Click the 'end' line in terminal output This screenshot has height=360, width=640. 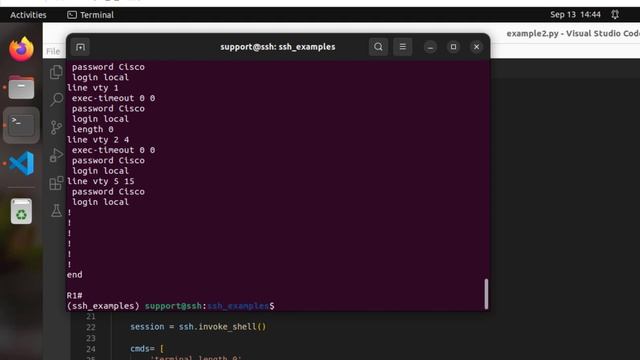tap(75, 275)
